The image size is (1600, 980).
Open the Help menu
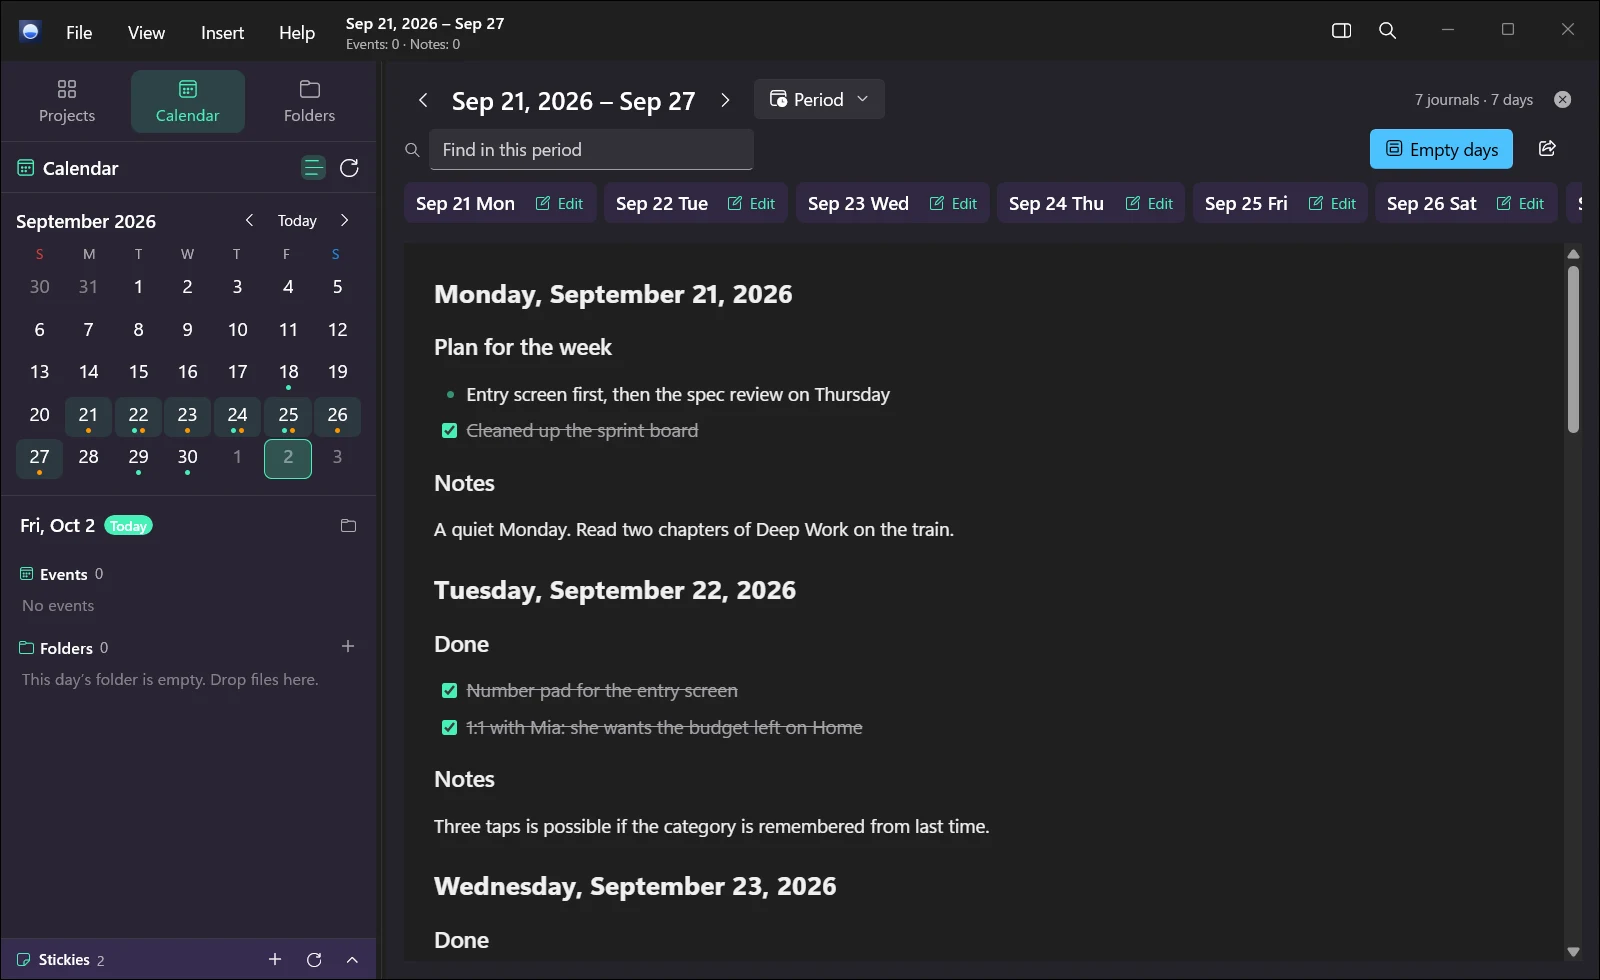pyautogui.click(x=297, y=32)
